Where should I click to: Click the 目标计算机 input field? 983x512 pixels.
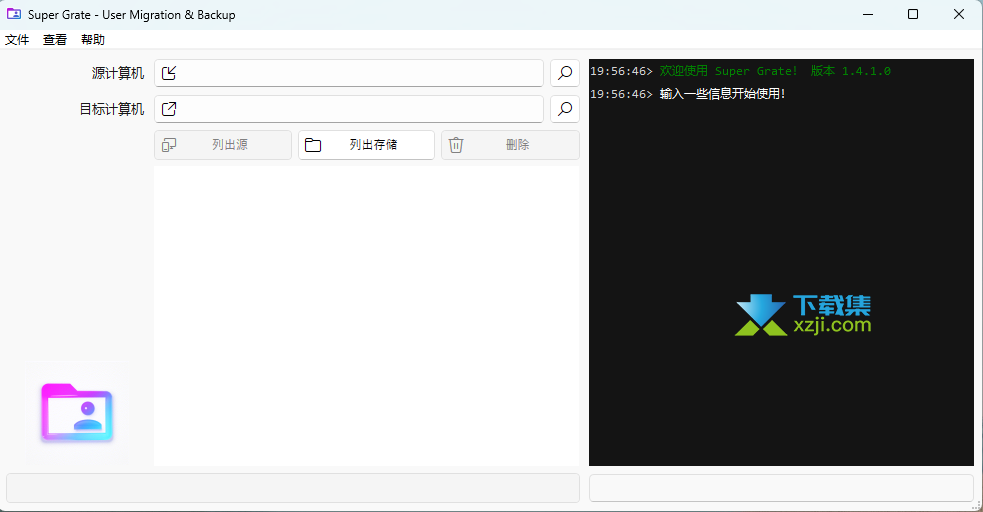349,109
